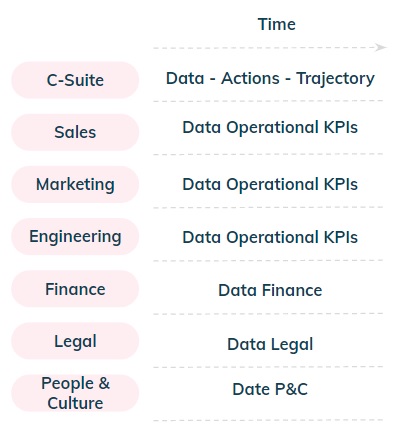This screenshot has width=400, height=428.
Task: Select the Sales department pill
Action: pyautogui.click(x=75, y=132)
